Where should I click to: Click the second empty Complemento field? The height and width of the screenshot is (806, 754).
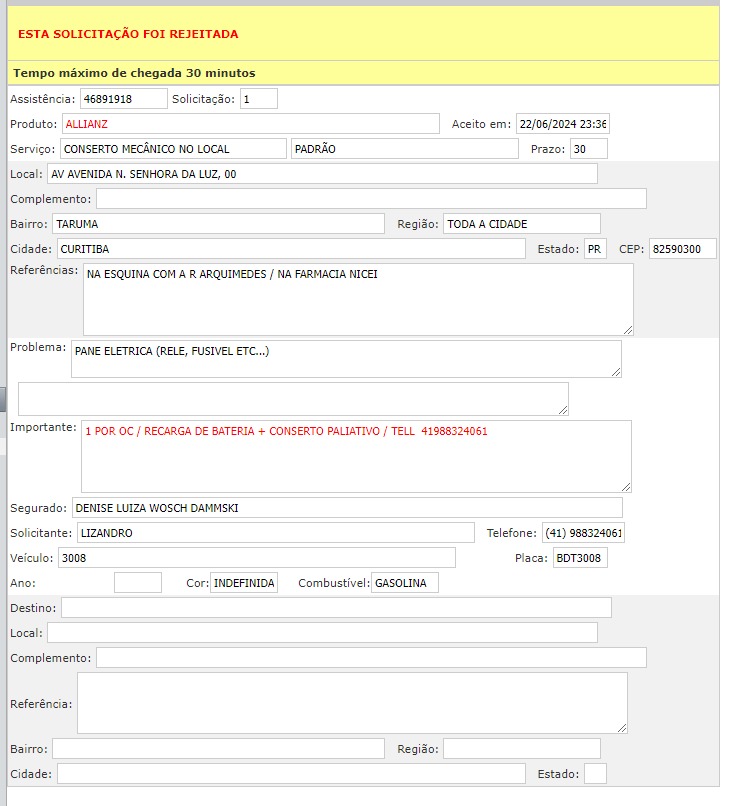point(371,658)
